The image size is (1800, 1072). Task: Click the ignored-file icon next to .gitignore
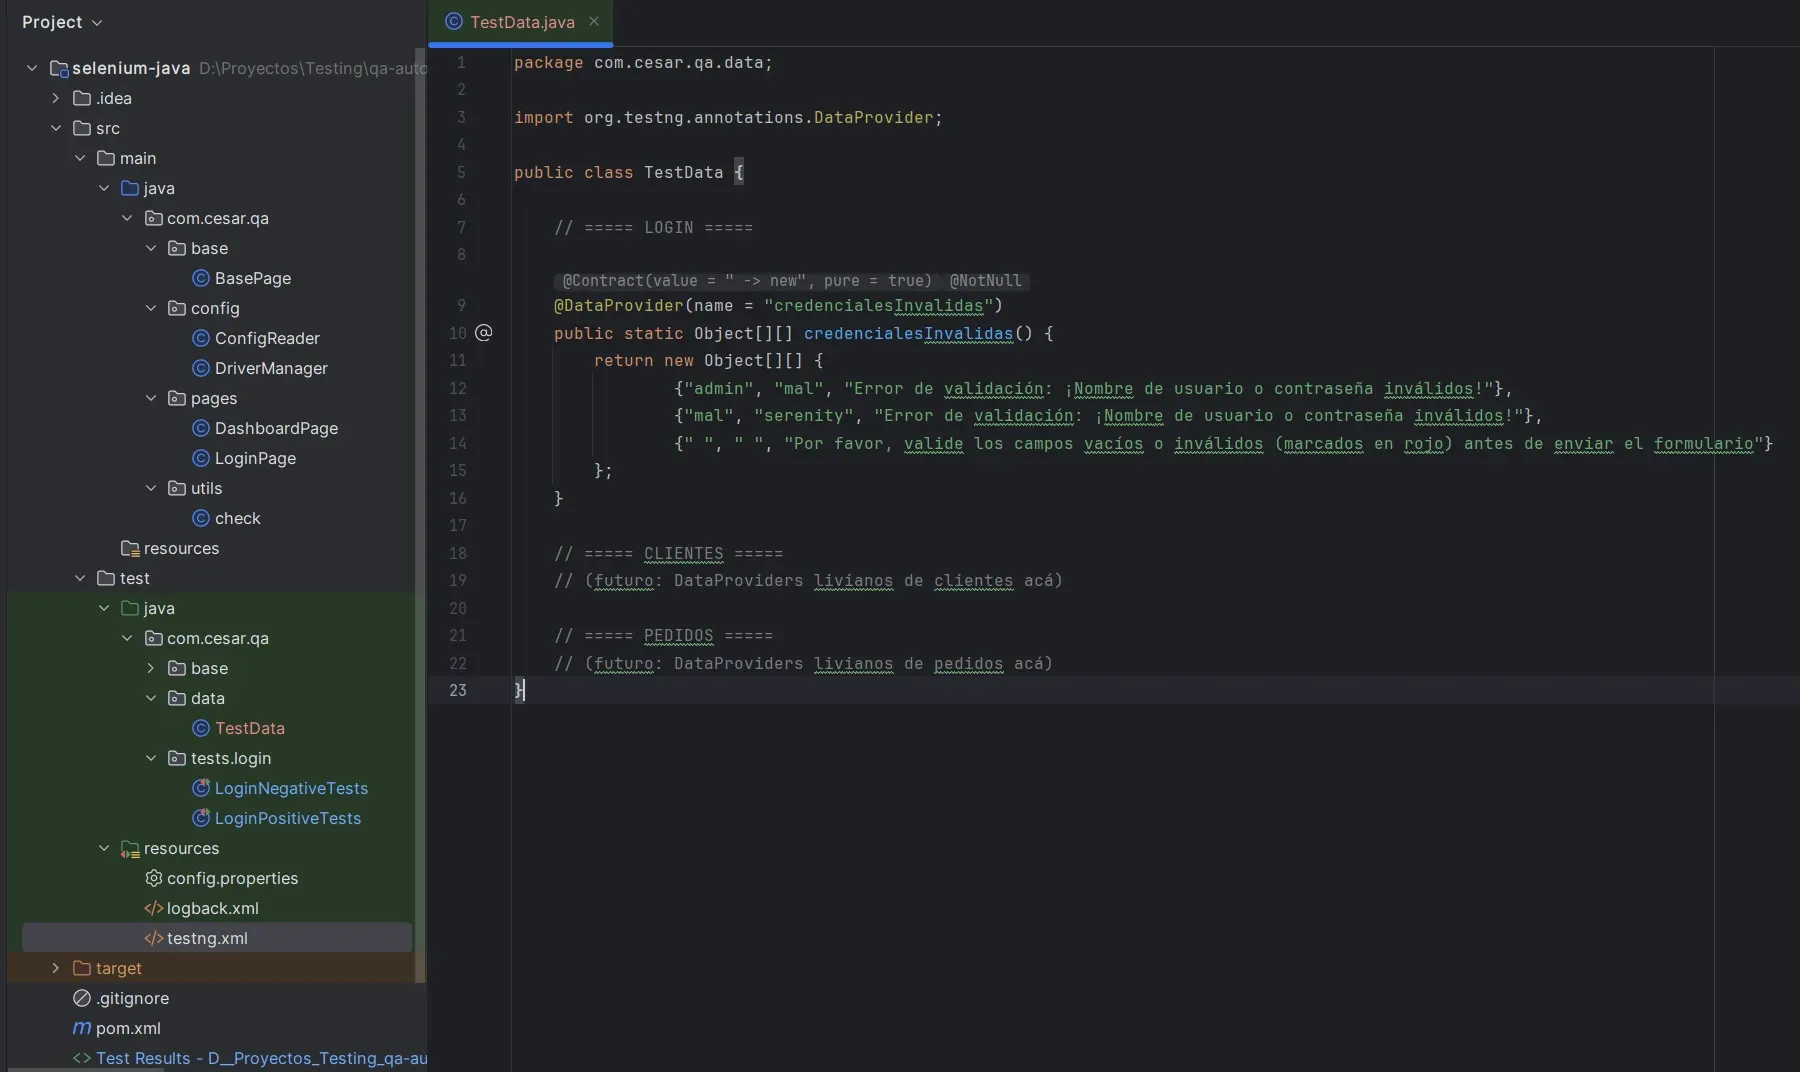82,999
